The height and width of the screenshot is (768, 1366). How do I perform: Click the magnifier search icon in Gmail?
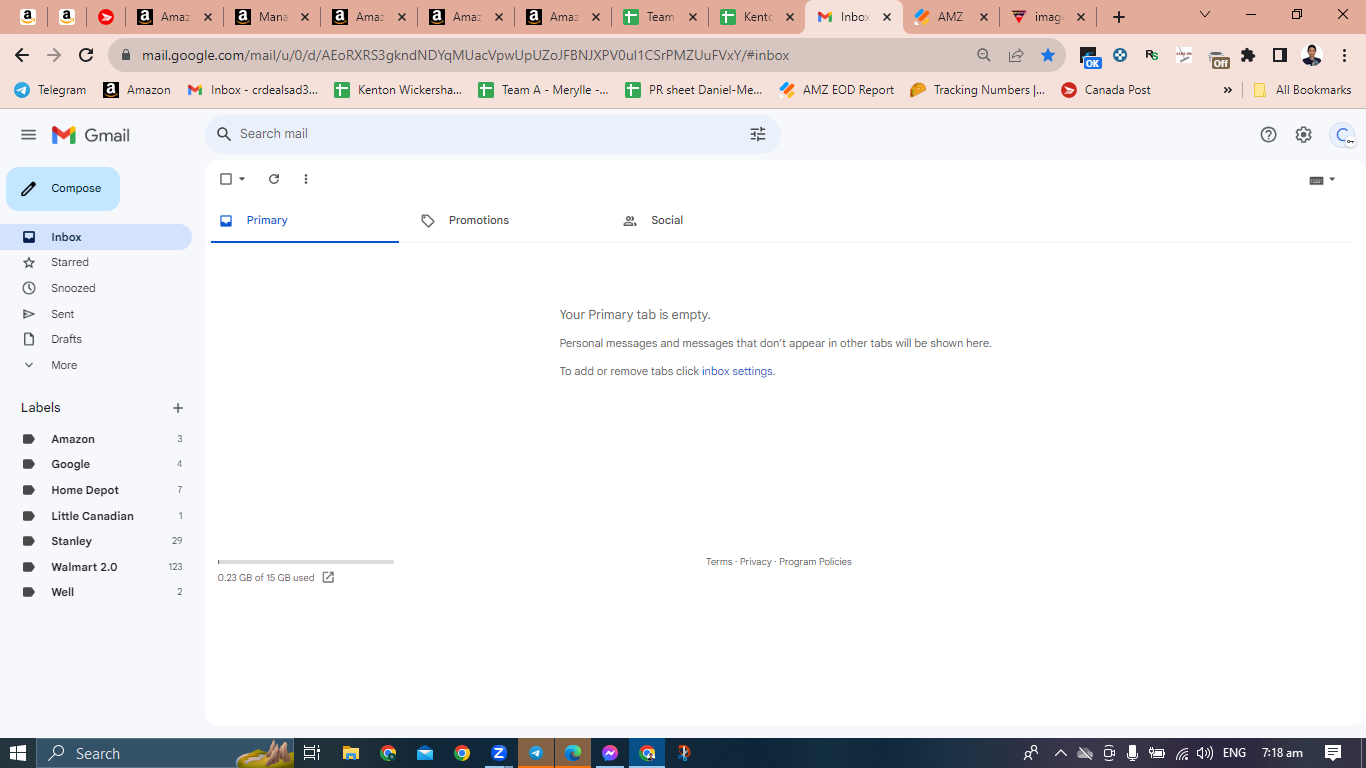coord(224,134)
